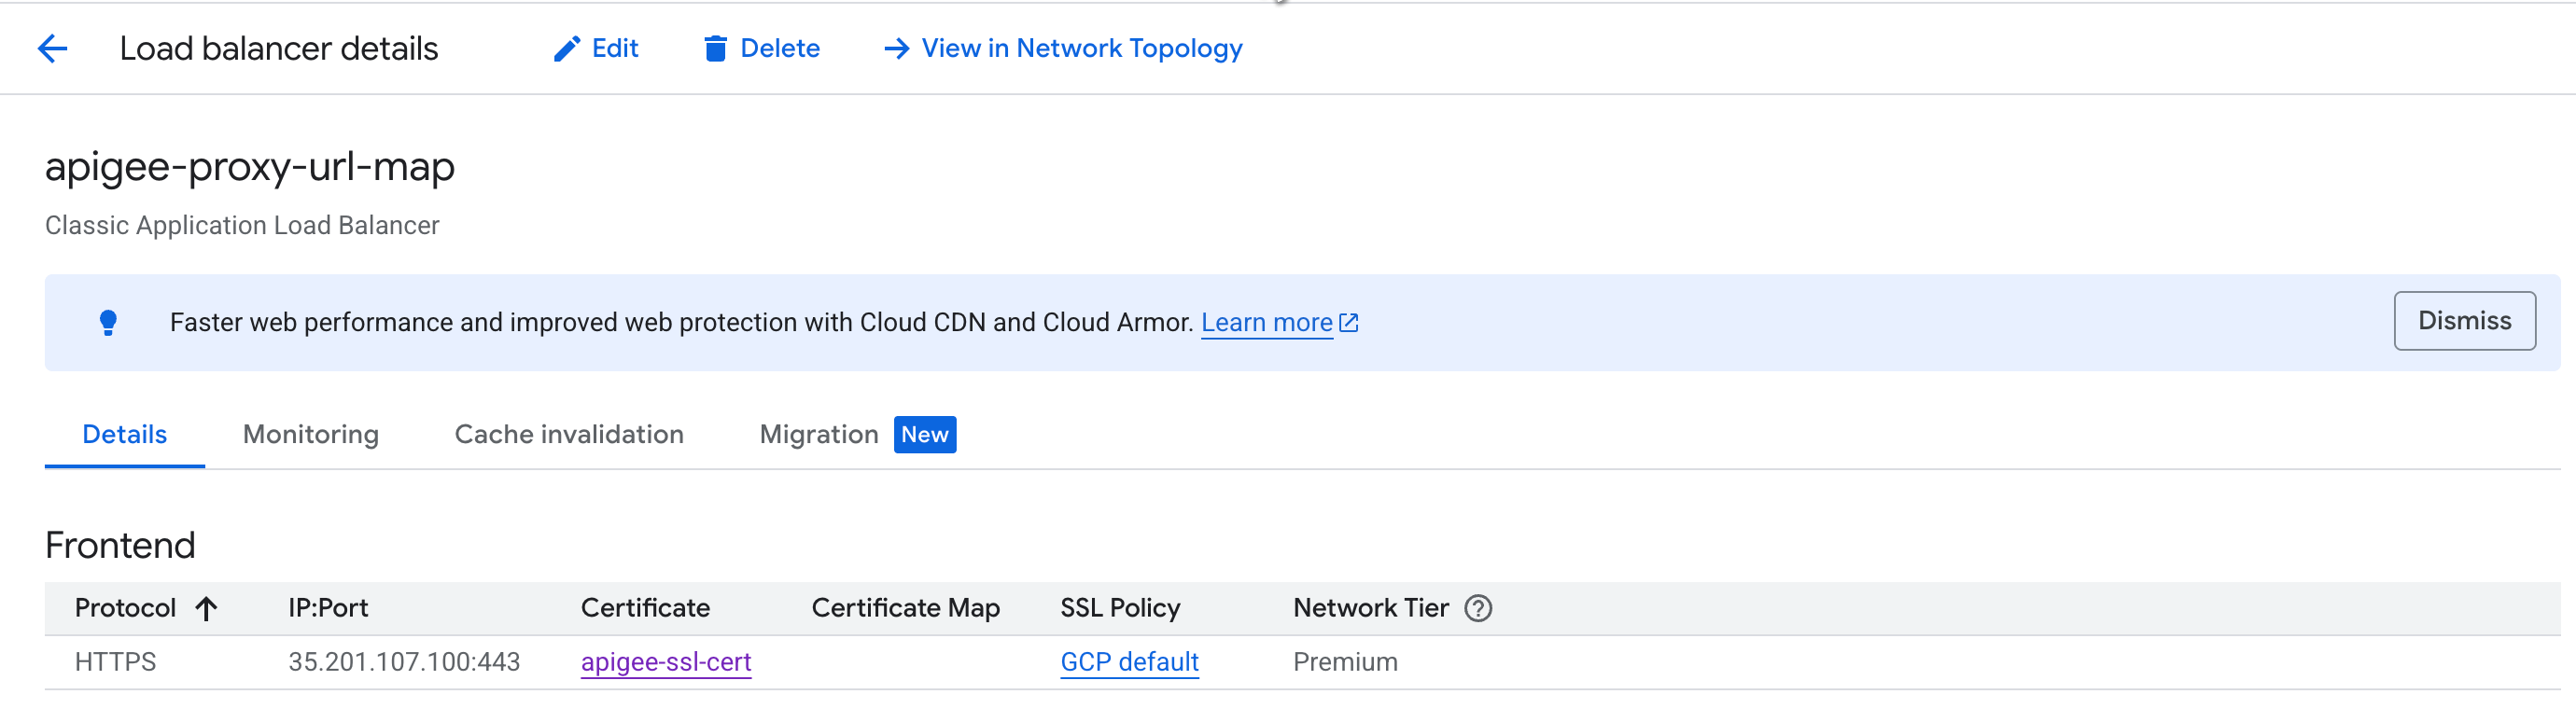
Task: Open the GCP default SSL policy link
Action: (1129, 662)
